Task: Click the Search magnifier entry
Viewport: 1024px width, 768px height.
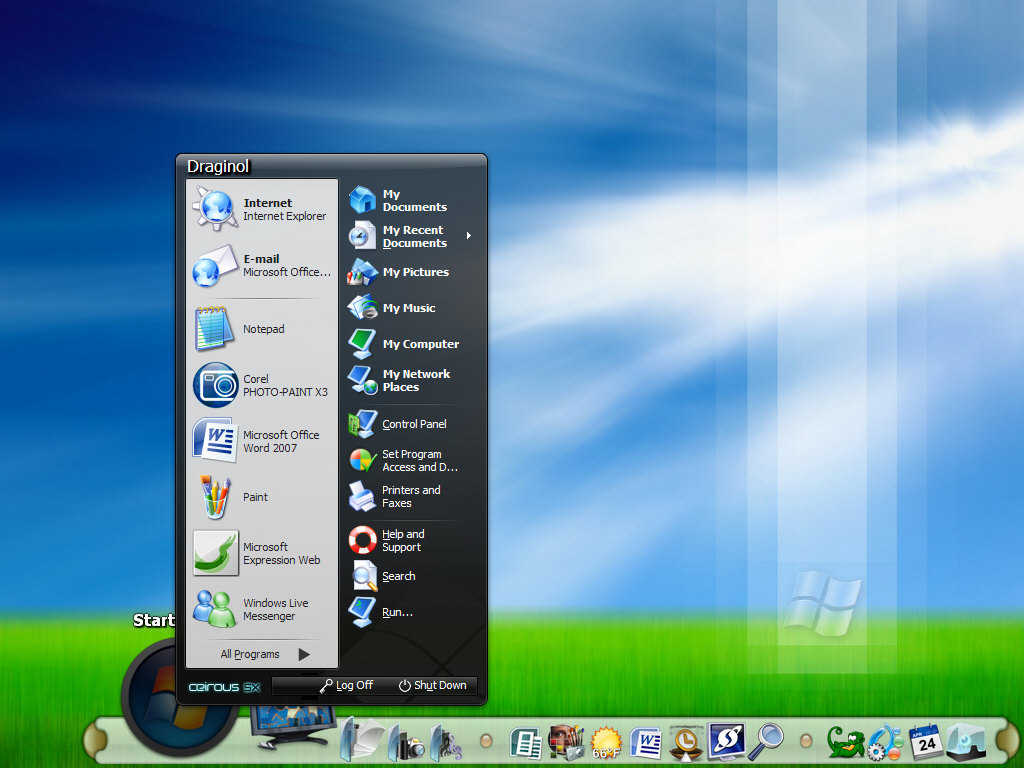Action: (x=411, y=576)
